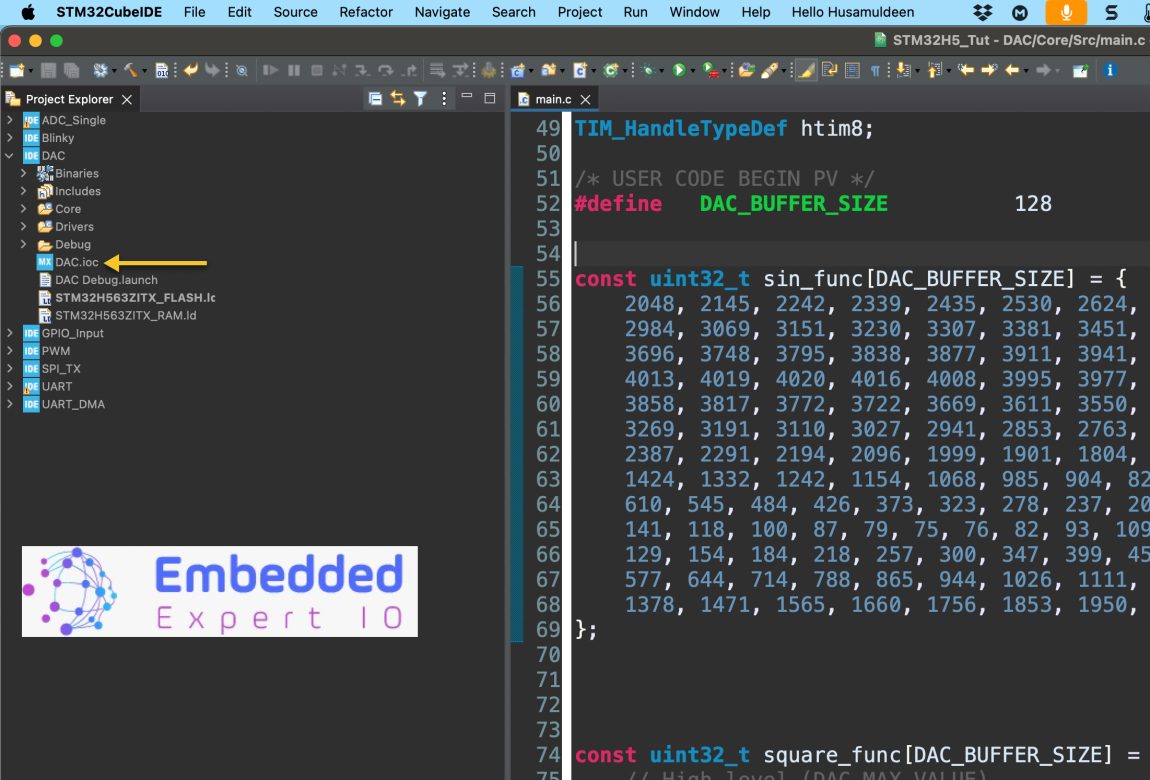The height and width of the screenshot is (780, 1150).
Task: Open the DAC.ioc file
Action: [x=76, y=262]
